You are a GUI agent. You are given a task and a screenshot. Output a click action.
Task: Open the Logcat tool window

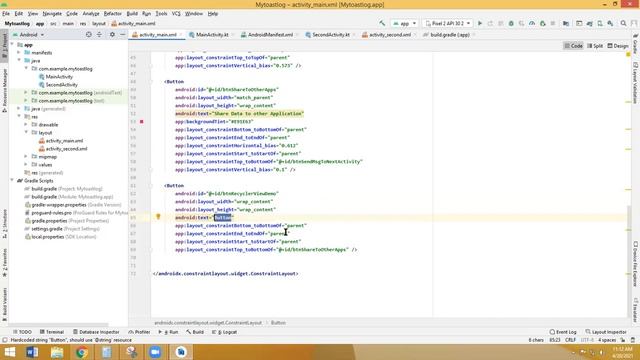coord(224,332)
